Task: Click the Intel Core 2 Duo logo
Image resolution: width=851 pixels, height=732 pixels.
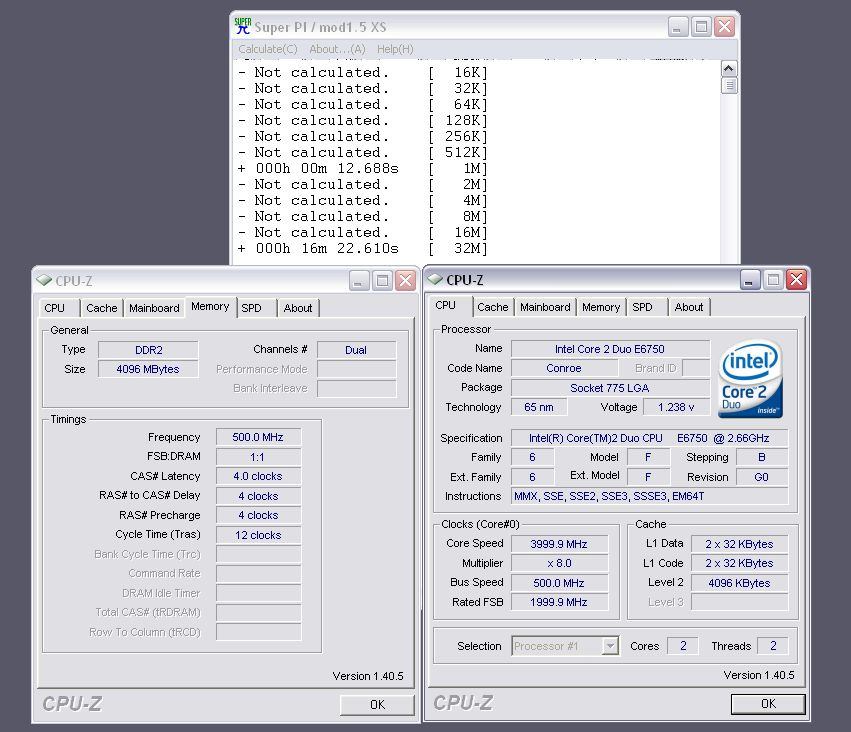Action: point(750,378)
